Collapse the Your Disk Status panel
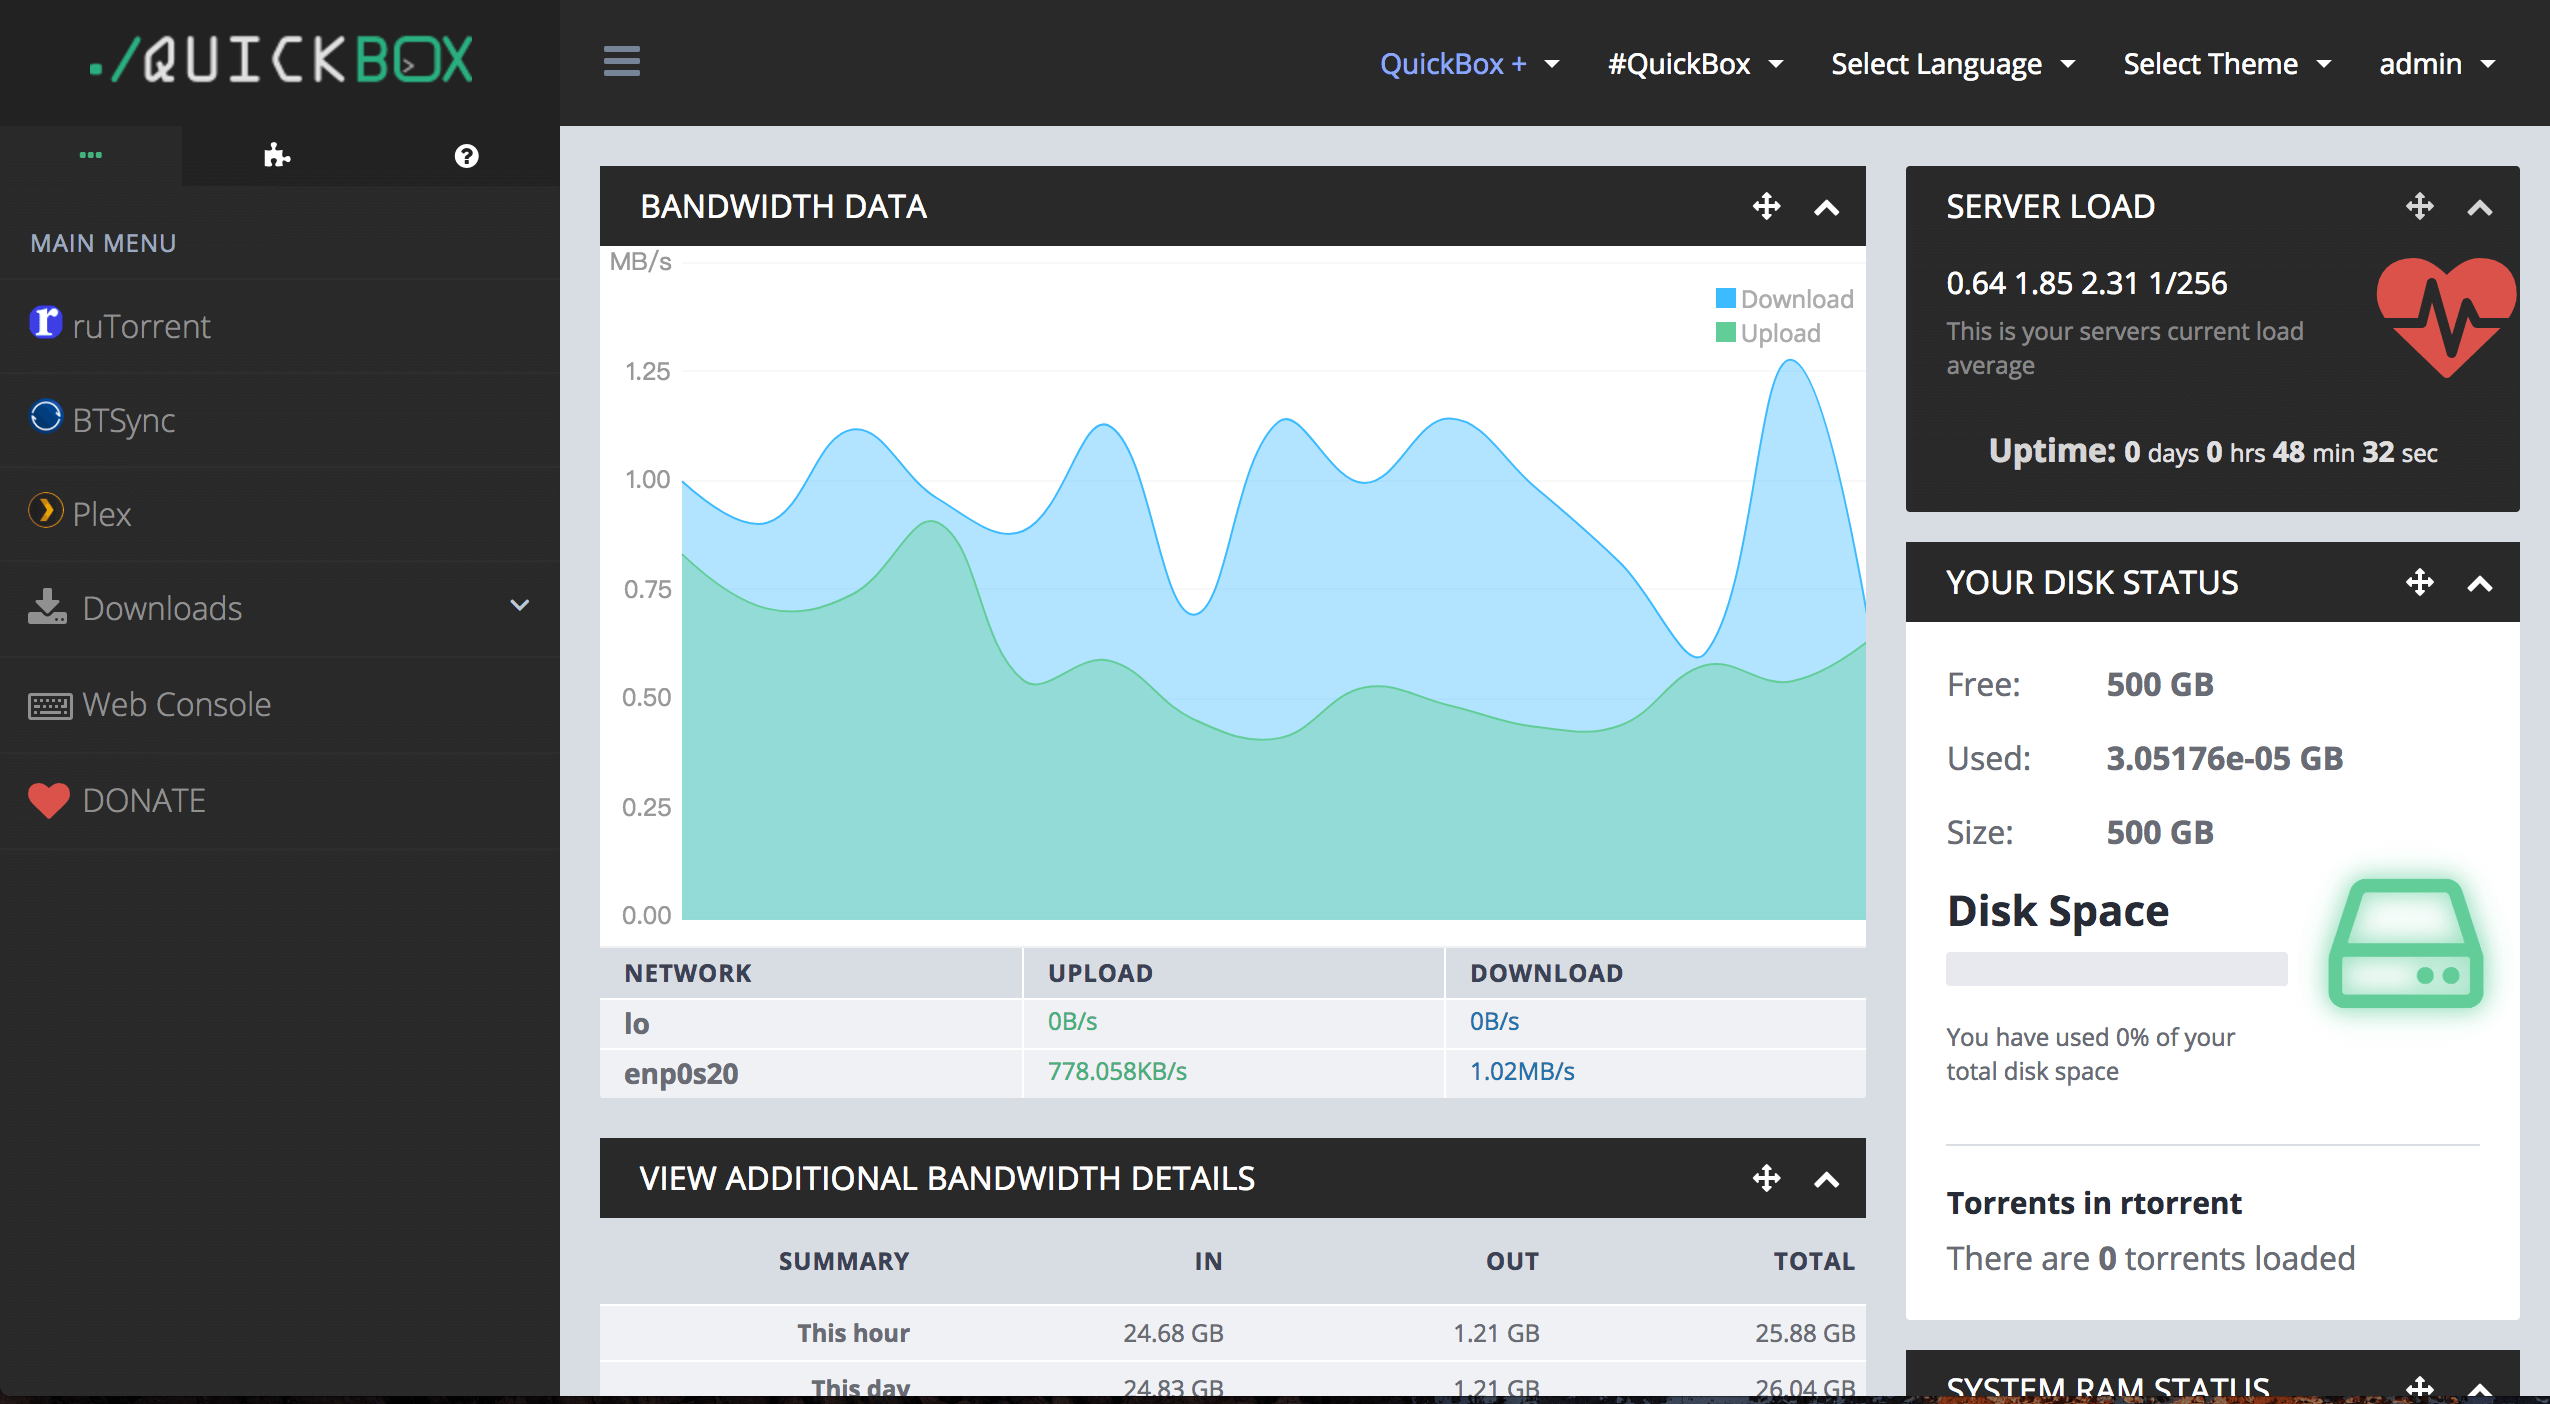This screenshot has height=1404, width=2550. [2479, 584]
